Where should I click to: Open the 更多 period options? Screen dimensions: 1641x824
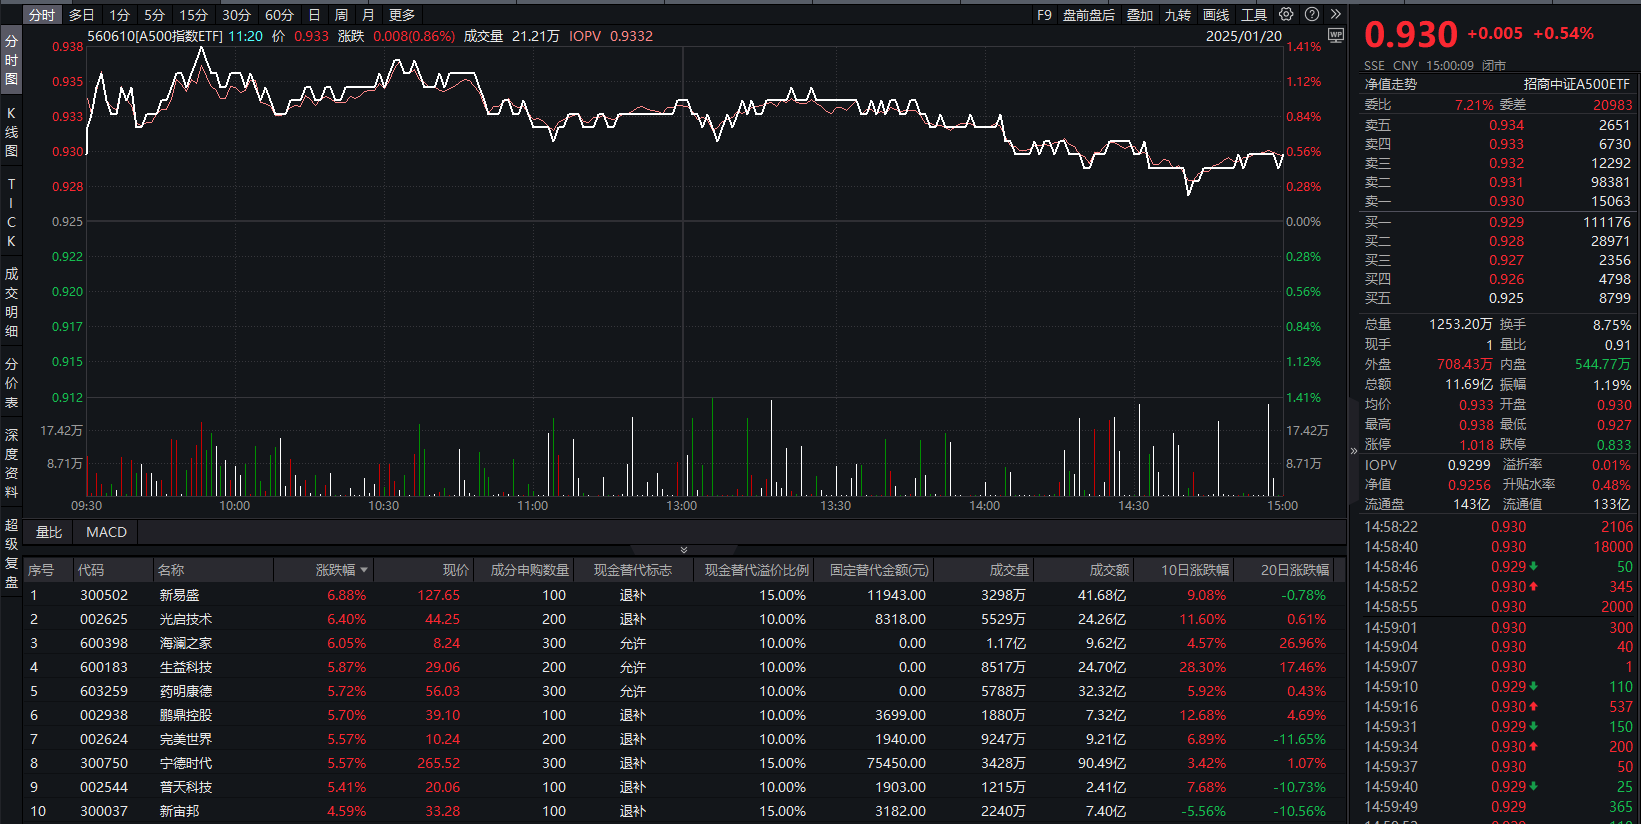click(402, 15)
